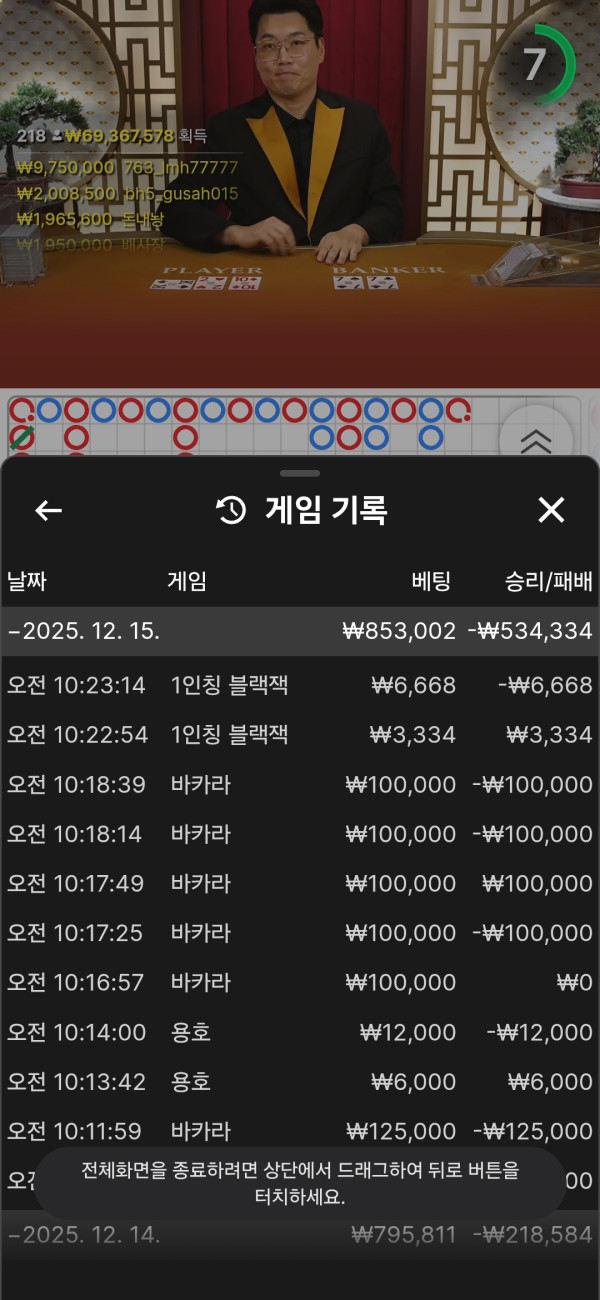Open the 10:22:54 1인칭 블랙잭 record
This screenshot has width=600, height=1300.
pyautogui.click(x=300, y=735)
